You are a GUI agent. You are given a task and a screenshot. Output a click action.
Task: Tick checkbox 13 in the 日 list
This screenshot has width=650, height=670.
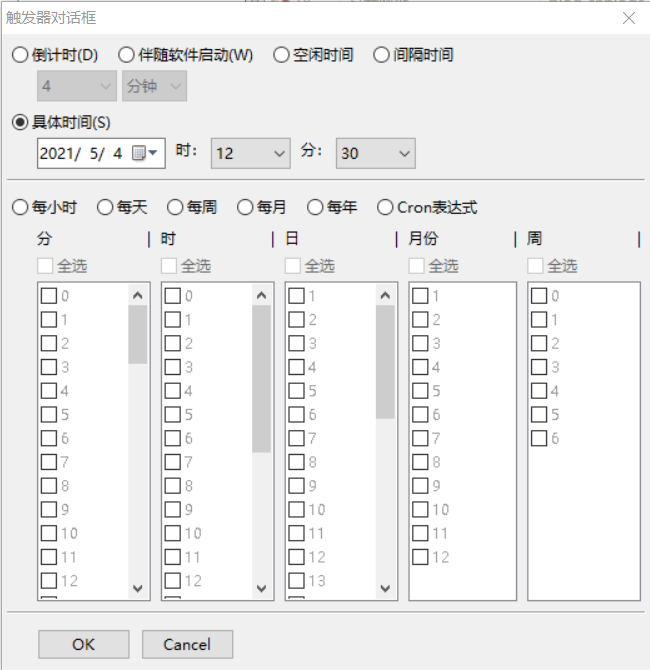297,580
